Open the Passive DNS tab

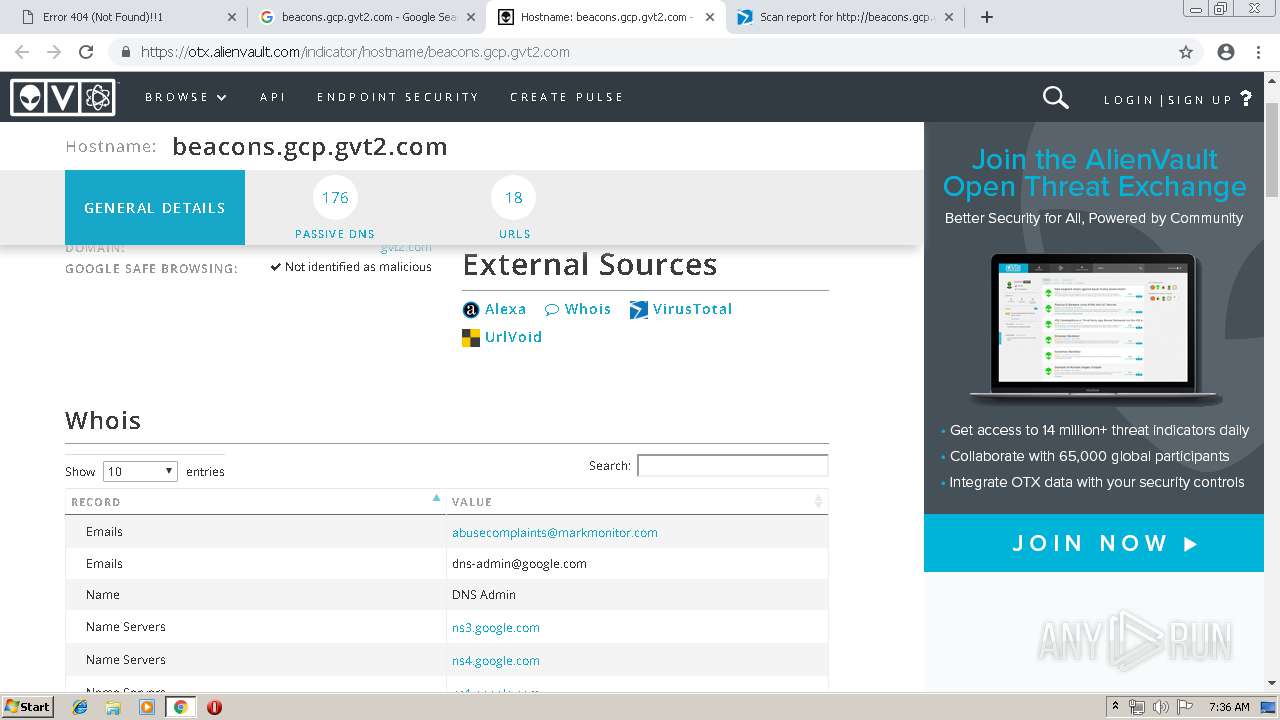pos(335,208)
